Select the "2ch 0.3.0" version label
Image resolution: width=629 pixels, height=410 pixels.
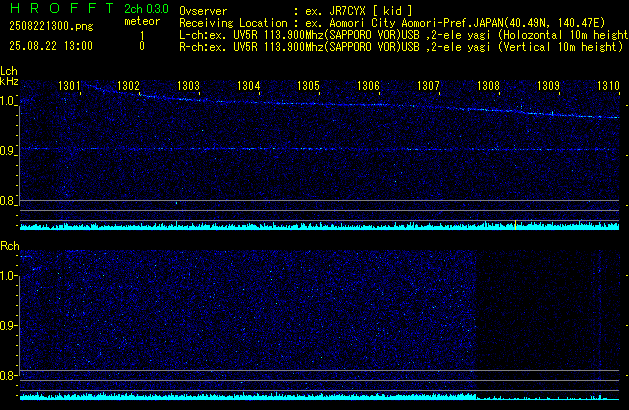[x=146, y=8]
